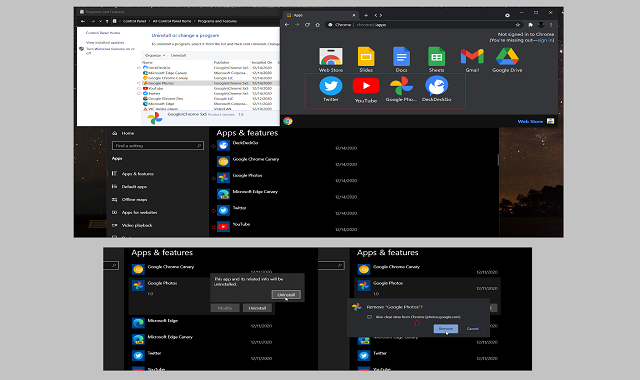Viewport: 640px width, 380px height.
Task: Go back in Programs and Features window
Action: 83,21
